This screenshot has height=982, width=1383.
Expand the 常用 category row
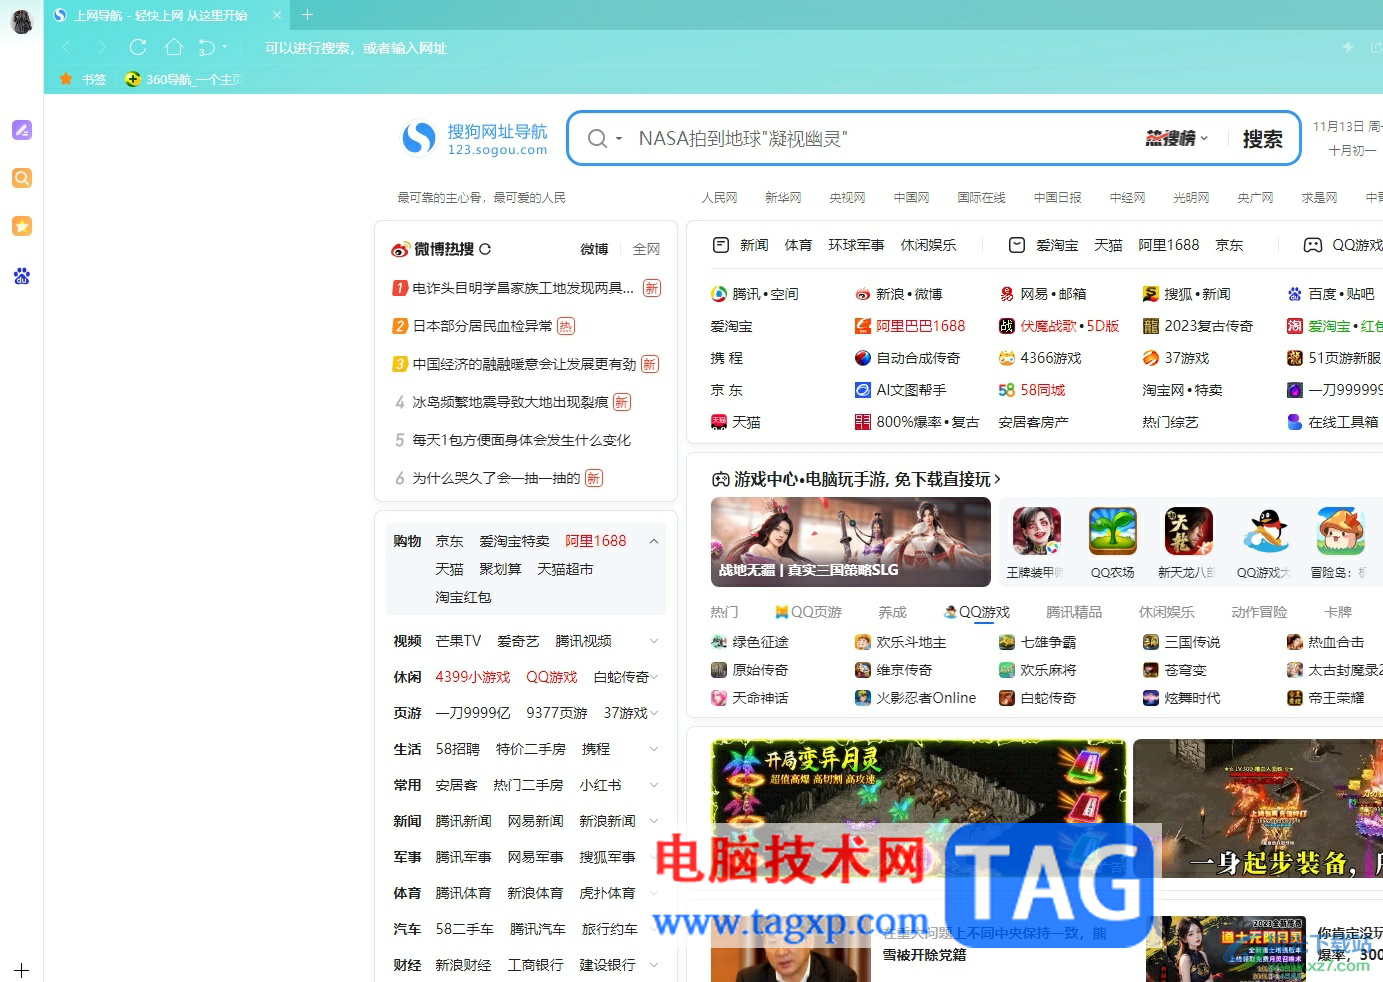[654, 785]
